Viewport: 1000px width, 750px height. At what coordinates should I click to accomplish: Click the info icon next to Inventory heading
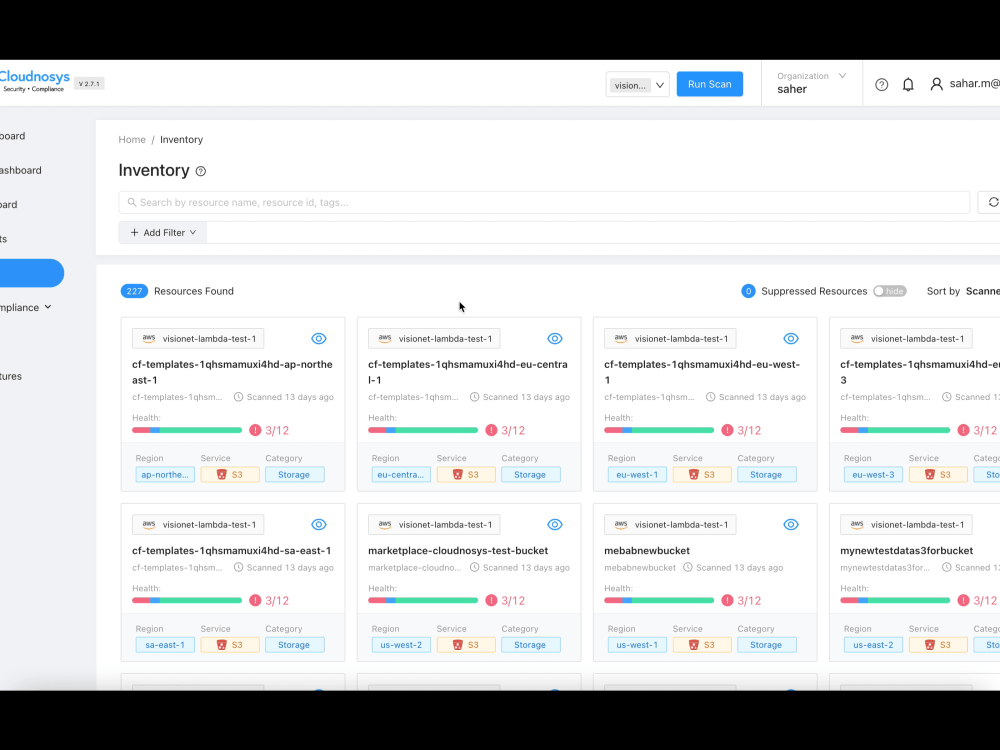pos(199,171)
